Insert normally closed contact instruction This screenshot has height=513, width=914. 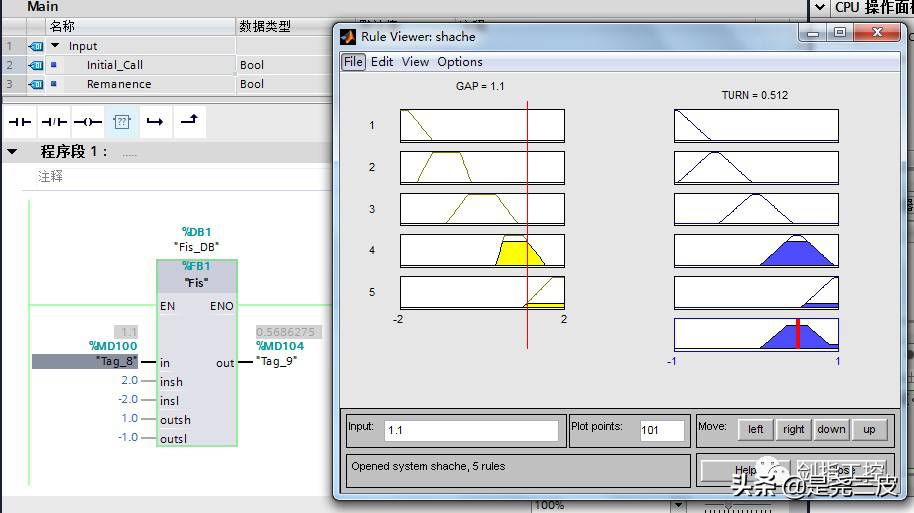54,122
